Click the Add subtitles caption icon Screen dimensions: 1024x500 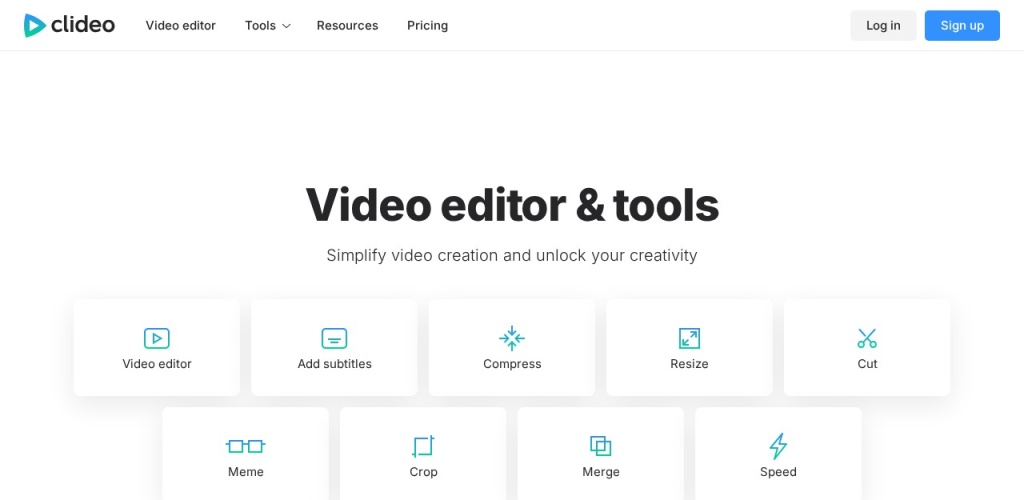[x=334, y=338]
